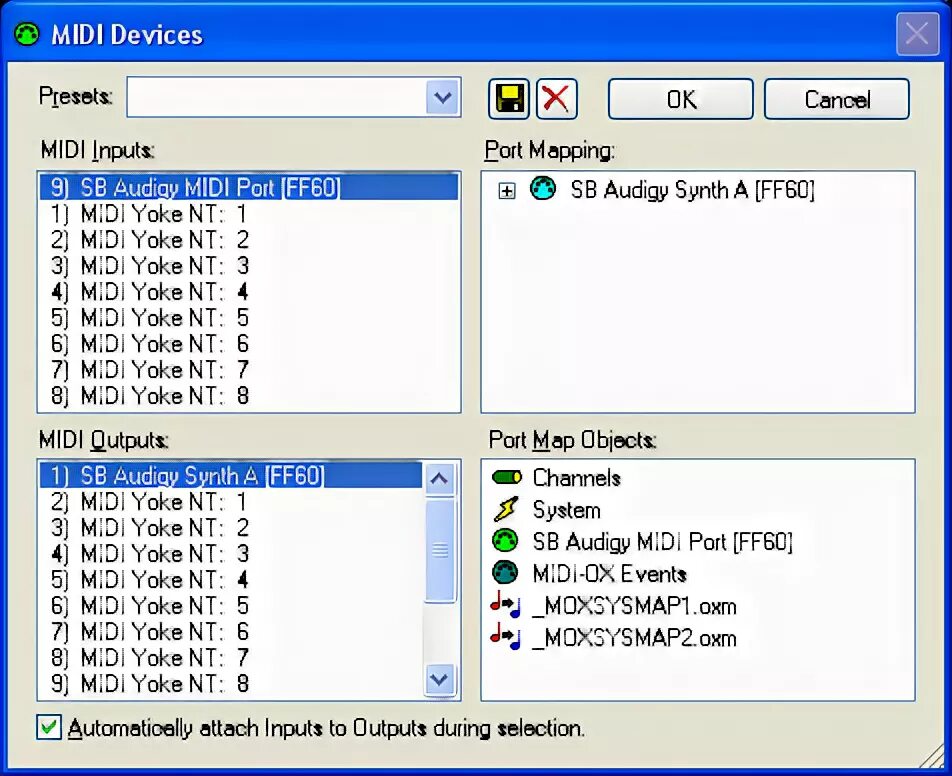Viewport: 952px width, 776px height.
Task: Select output 8) MIDI Yoke NT: 7
Action: coord(231,658)
